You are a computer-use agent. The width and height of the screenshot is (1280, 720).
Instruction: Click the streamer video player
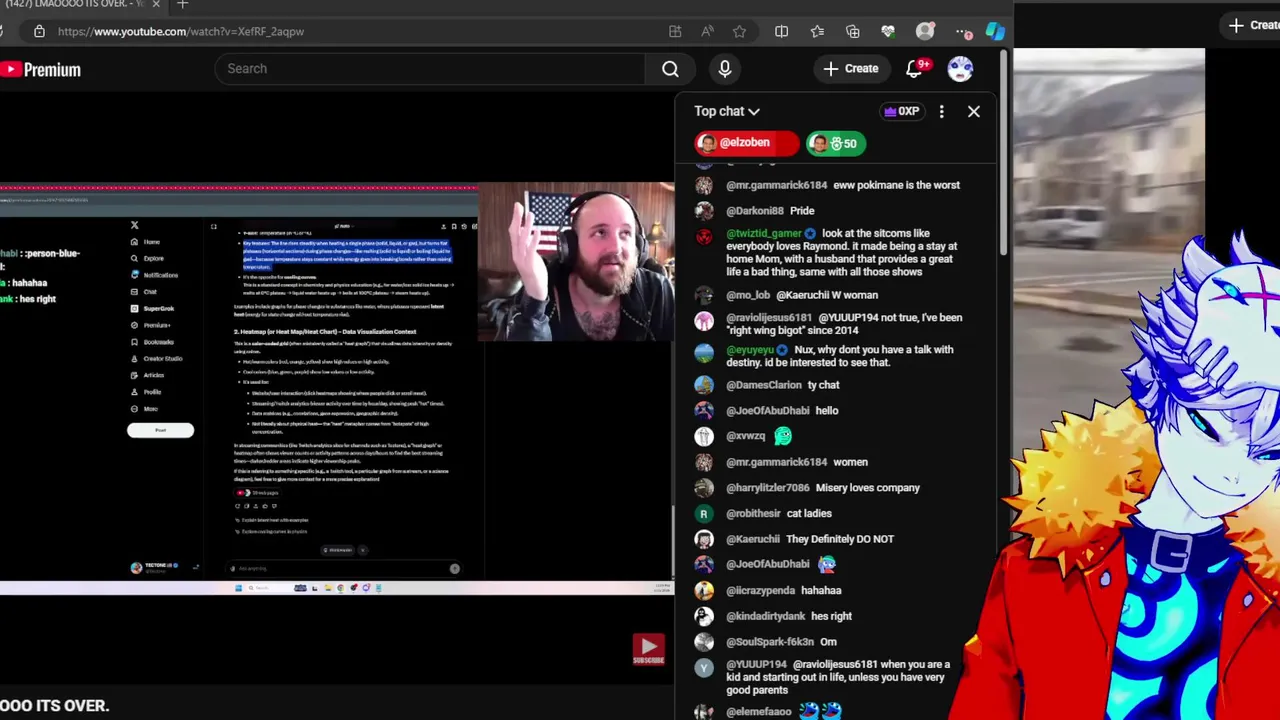[x=337, y=388]
